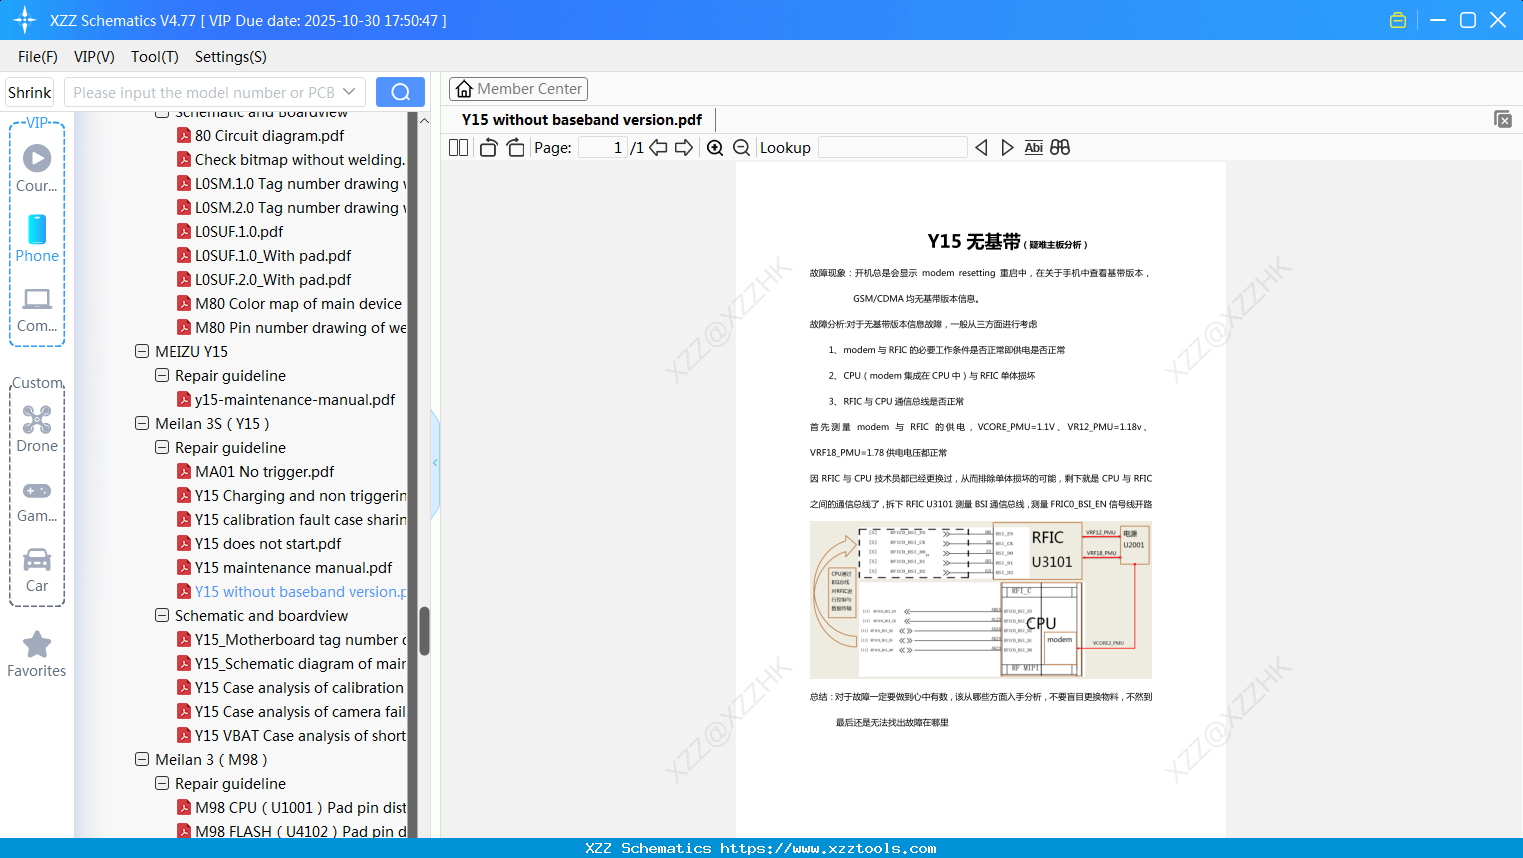This screenshot has width=1523, height=858.
Task: Open the Drone schematics section
Action: [37, 428]
